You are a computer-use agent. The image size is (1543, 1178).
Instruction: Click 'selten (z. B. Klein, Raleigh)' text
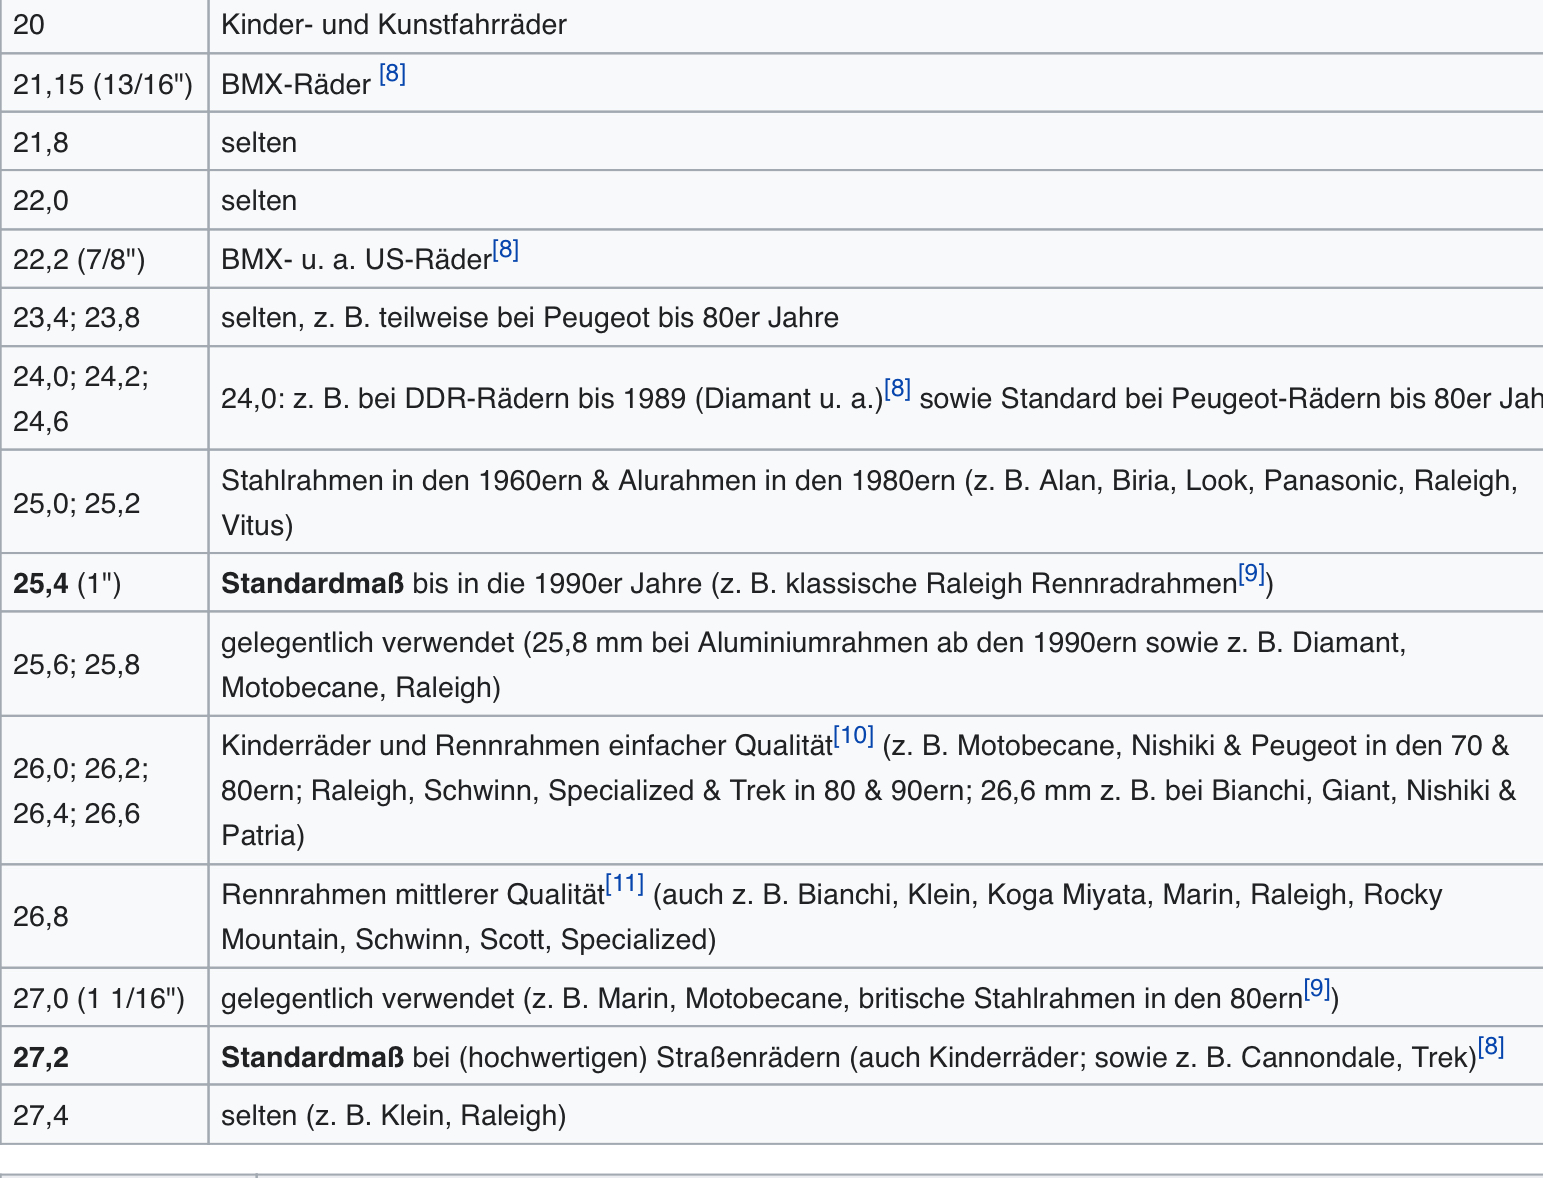(x=394, y=1115)
